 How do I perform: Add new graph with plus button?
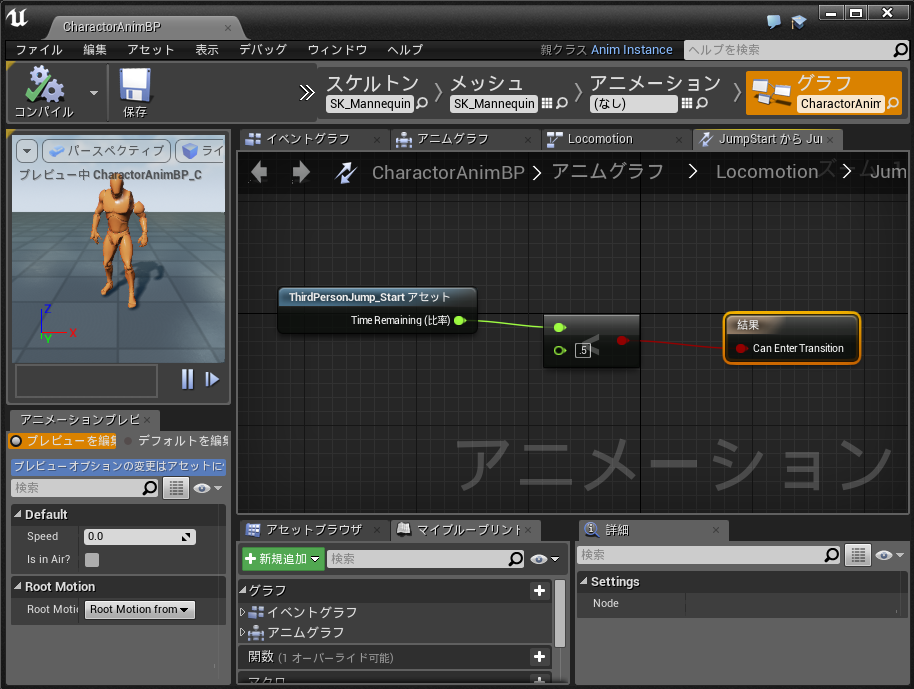tap(539, 590)
